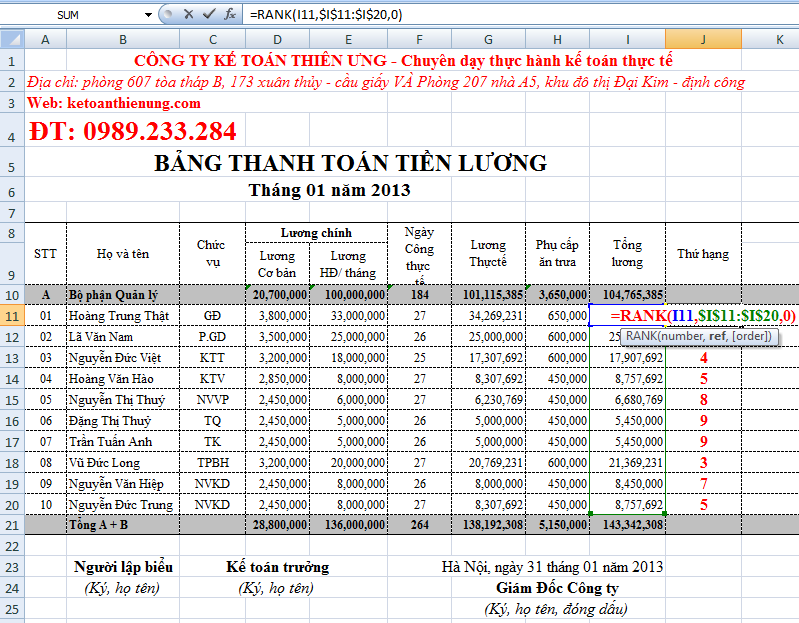Cancel the formula entry with the X icon

coord(189,14)
